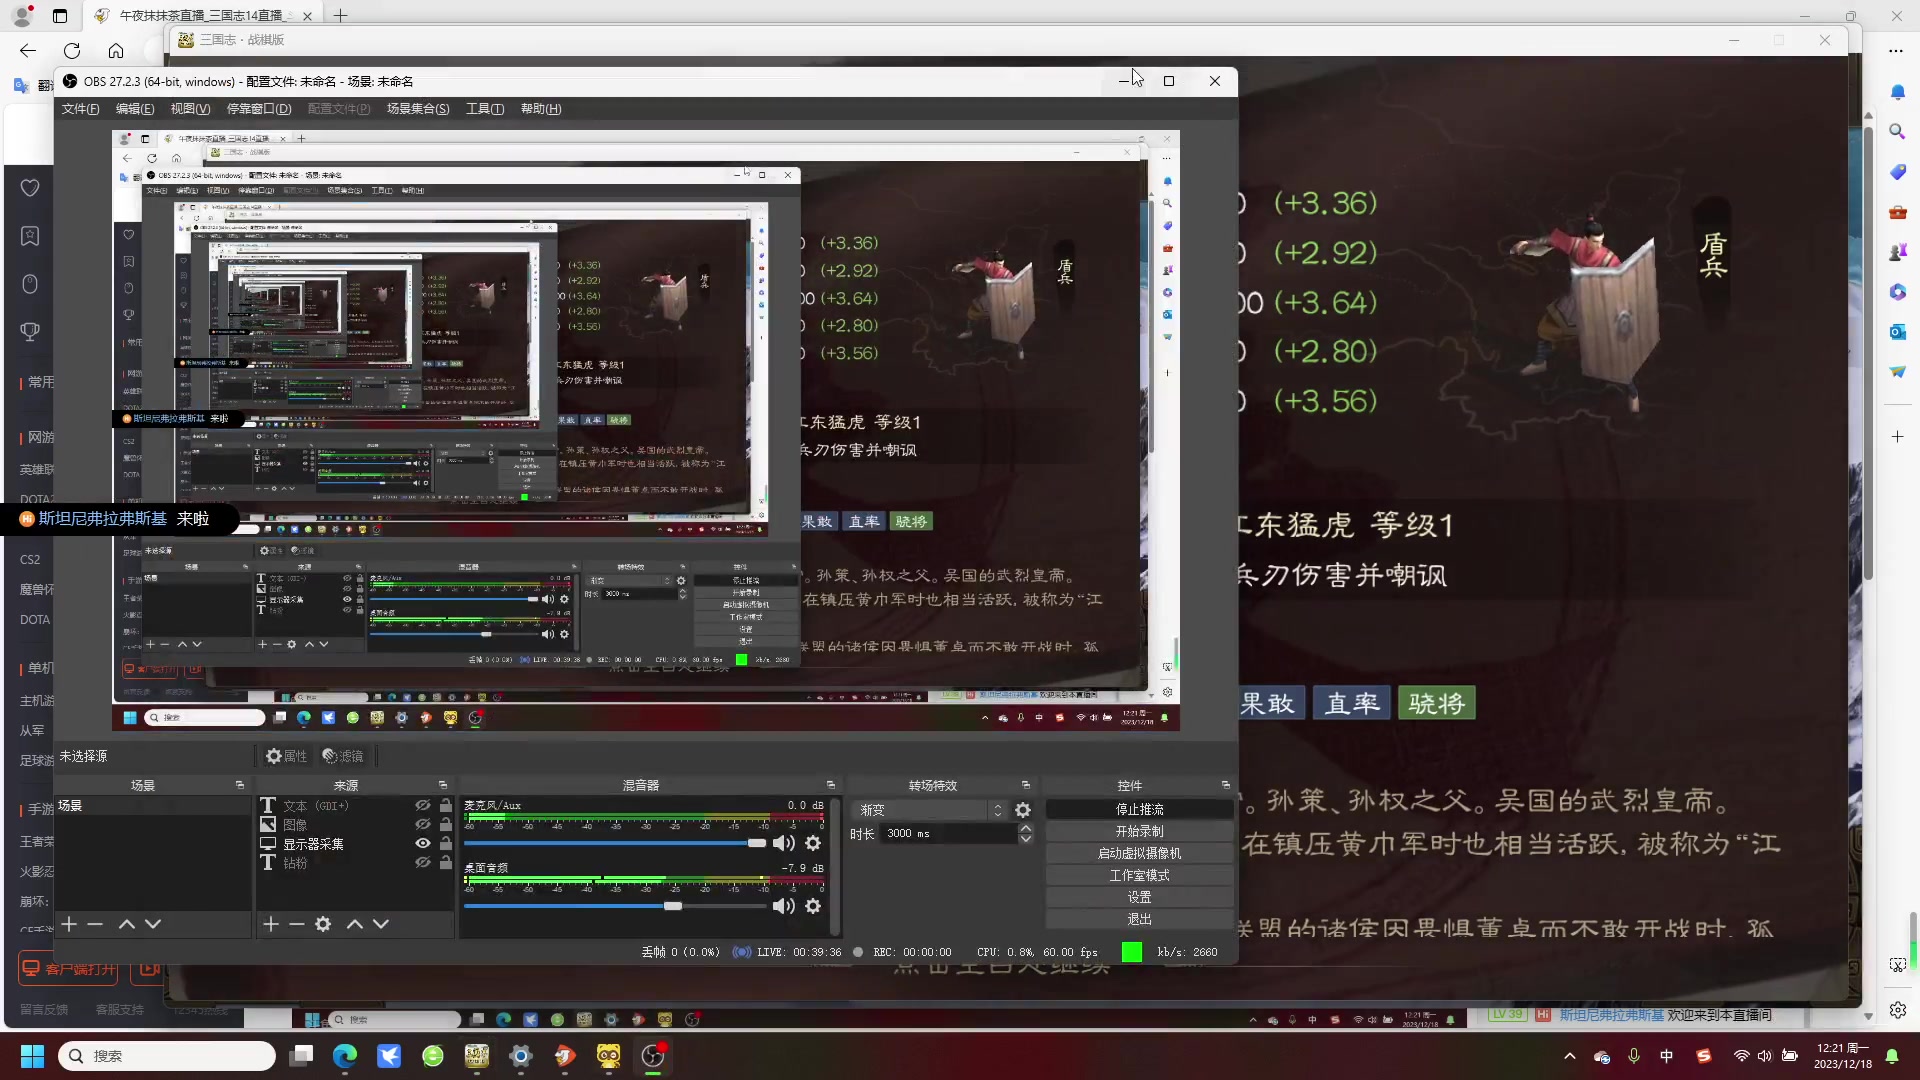
Task: Move the selected source down
Action: point(381,924)
